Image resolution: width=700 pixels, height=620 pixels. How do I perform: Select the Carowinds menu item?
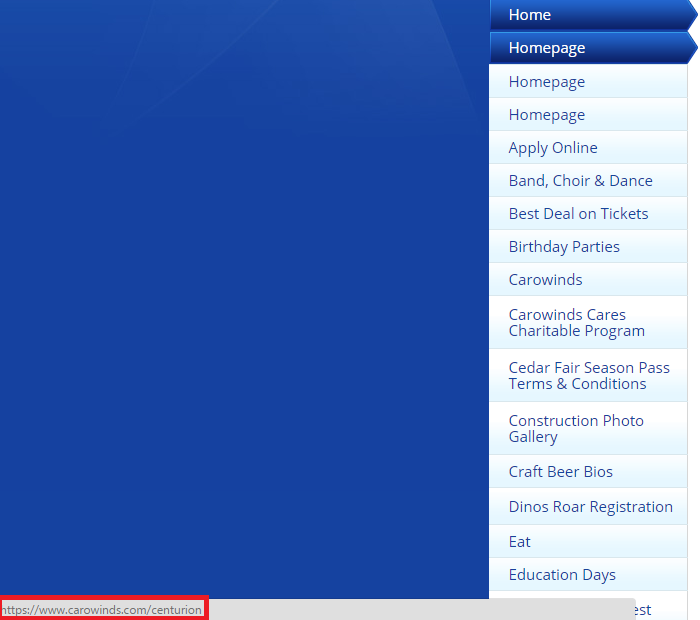click(545, 280)
